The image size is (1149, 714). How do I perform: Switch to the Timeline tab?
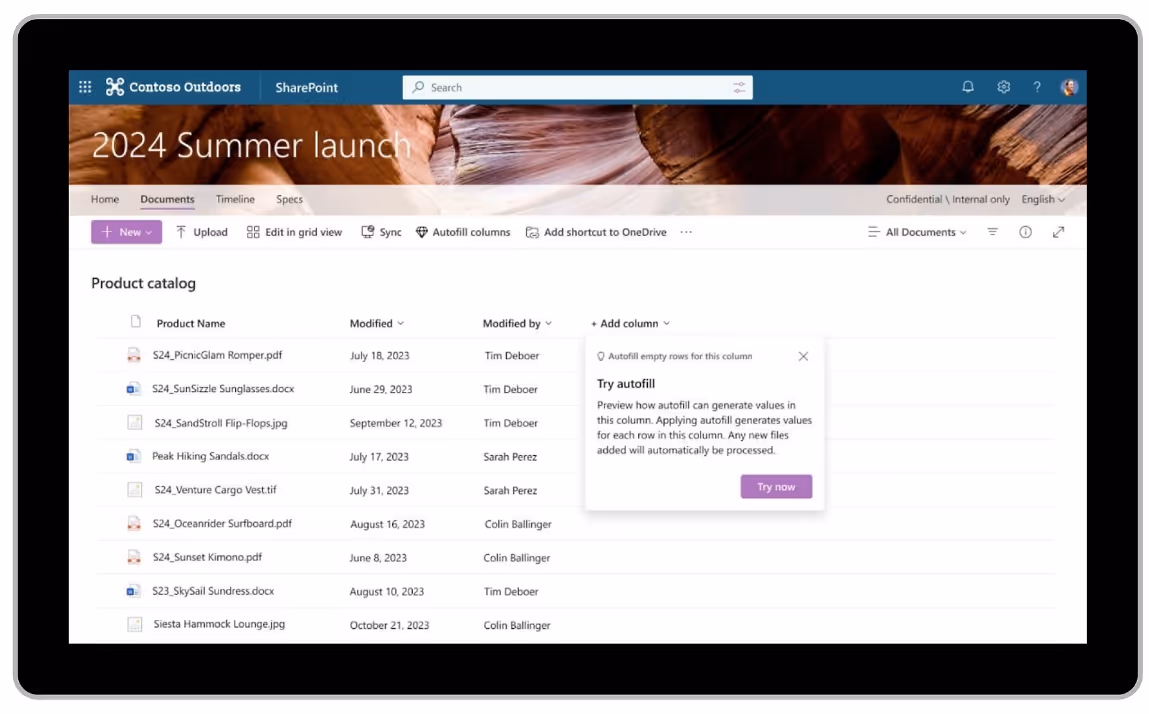235,199
